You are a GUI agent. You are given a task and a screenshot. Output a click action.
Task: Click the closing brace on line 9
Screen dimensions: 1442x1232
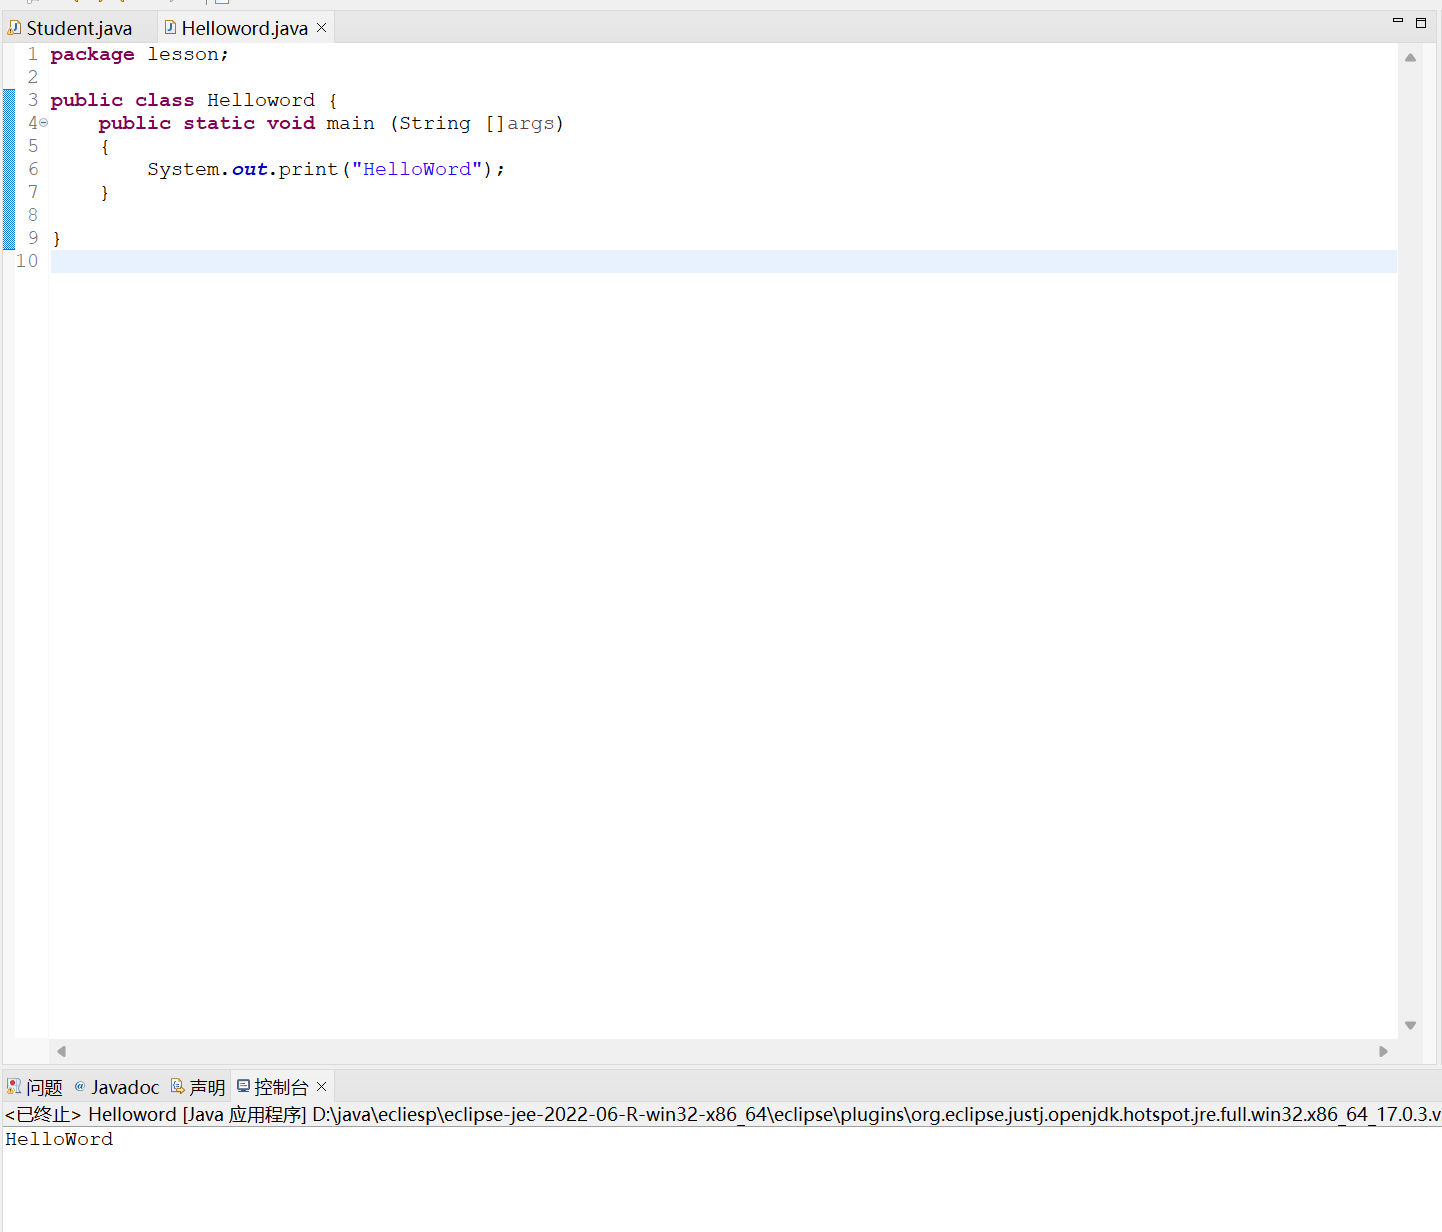pyautogui.click(x=56, y=238)
